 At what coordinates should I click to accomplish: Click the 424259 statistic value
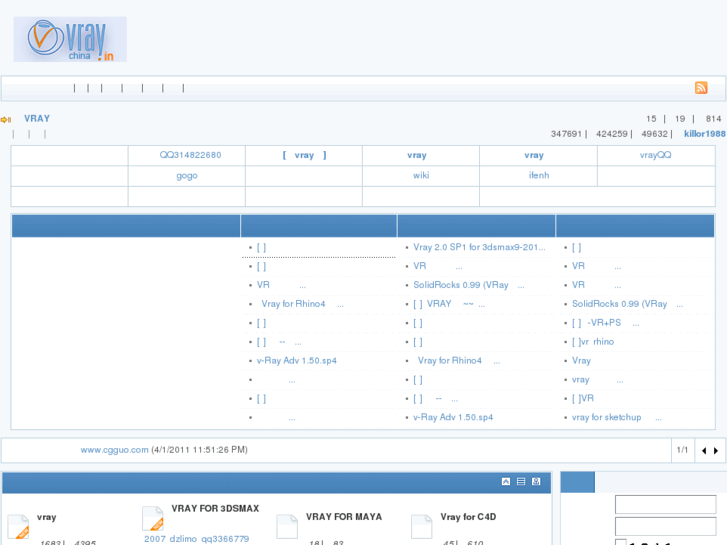tap(612, 134)
